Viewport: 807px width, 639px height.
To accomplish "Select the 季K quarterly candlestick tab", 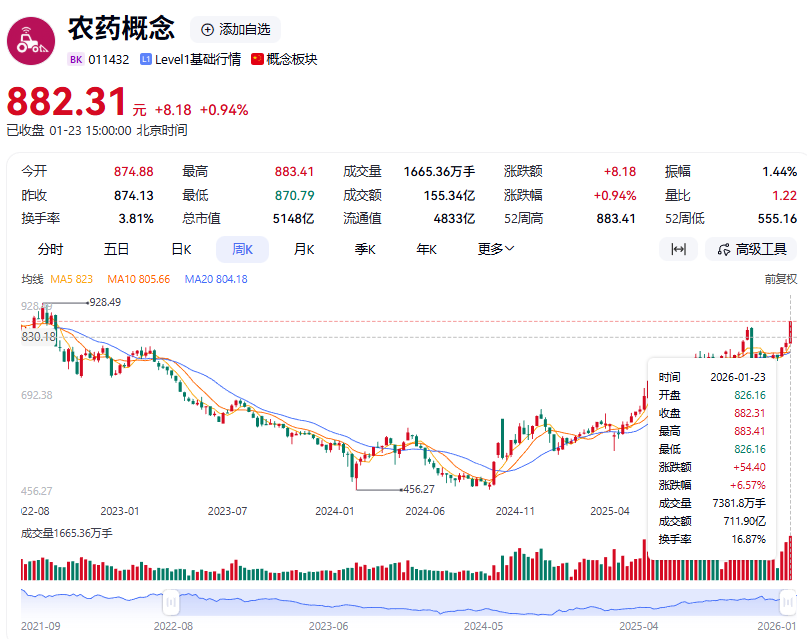I will 365,249.
